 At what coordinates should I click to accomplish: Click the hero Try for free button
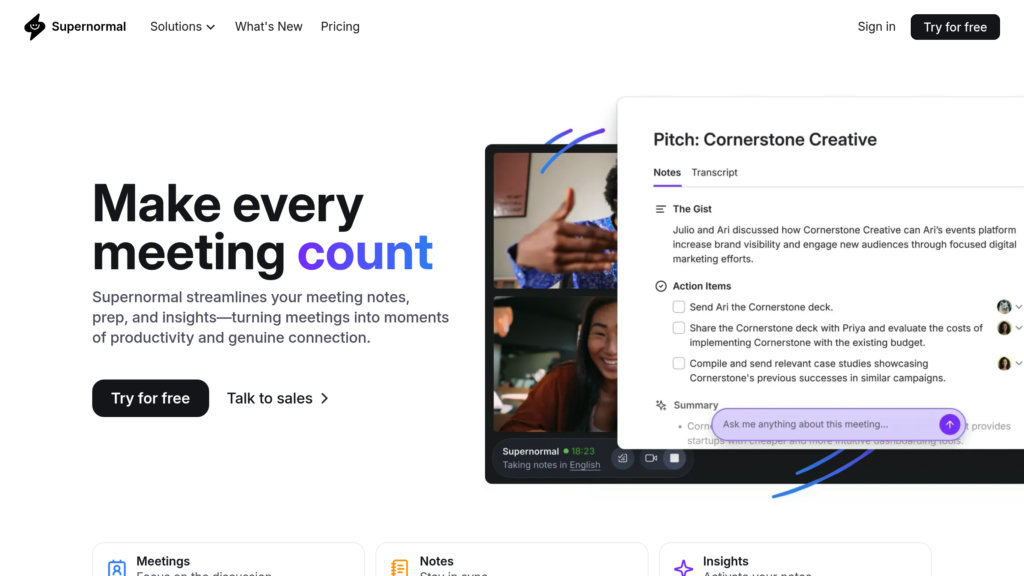(x=150, y=398)
